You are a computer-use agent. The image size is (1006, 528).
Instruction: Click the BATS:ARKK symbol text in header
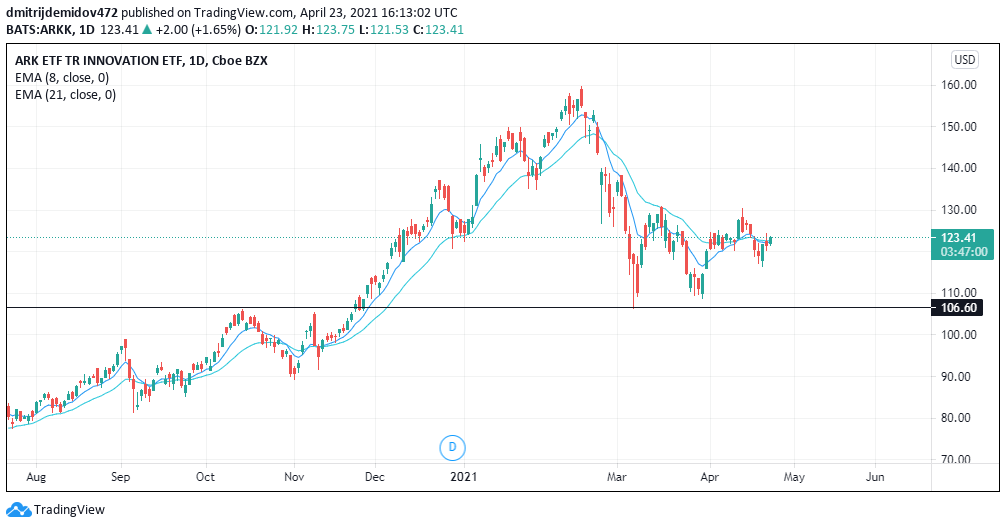pyautogui.click(x=40, y=30)
